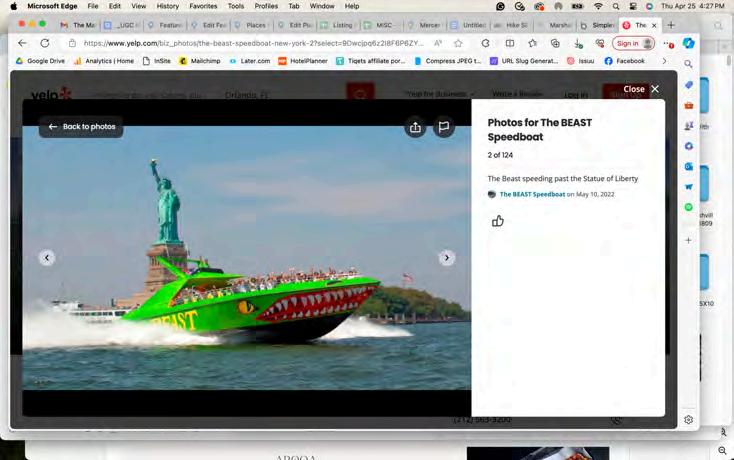
Task: Advance to the next photo
Action: tap(447, 257)
